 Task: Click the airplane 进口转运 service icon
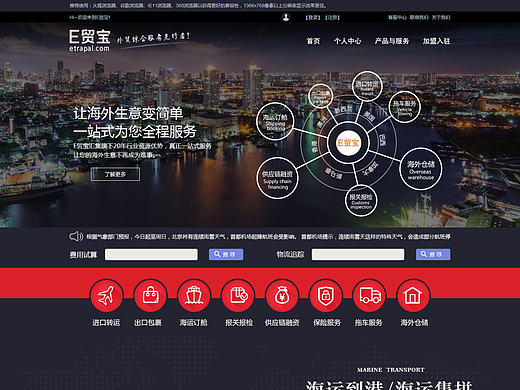click(106, 296)
